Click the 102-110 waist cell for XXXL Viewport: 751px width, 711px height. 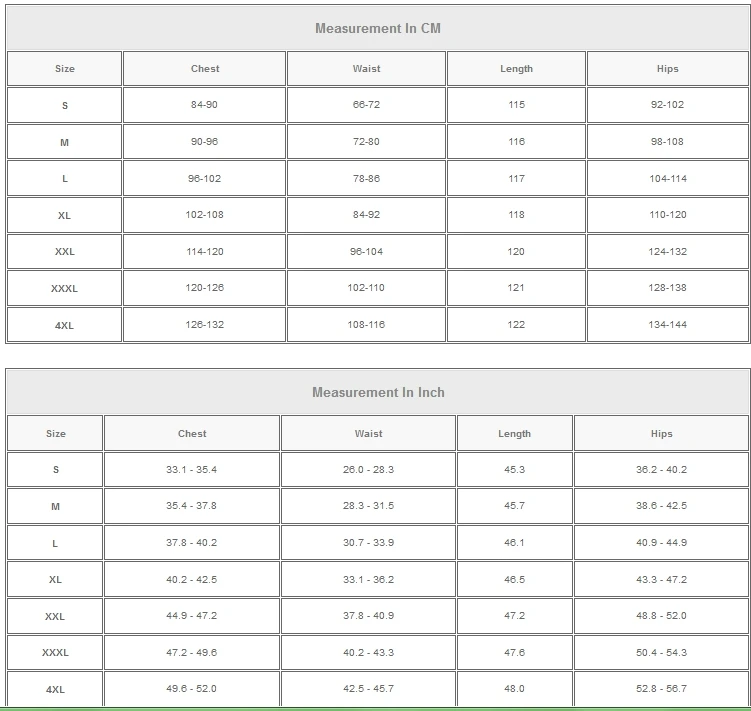366,288
